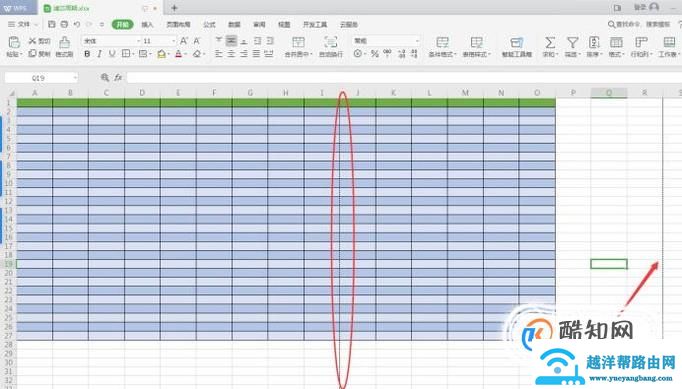Image resolution: width=682 pixels, height=389 pixels.
Task: Open the 视图 (View) tab
Action: (284, 24)
